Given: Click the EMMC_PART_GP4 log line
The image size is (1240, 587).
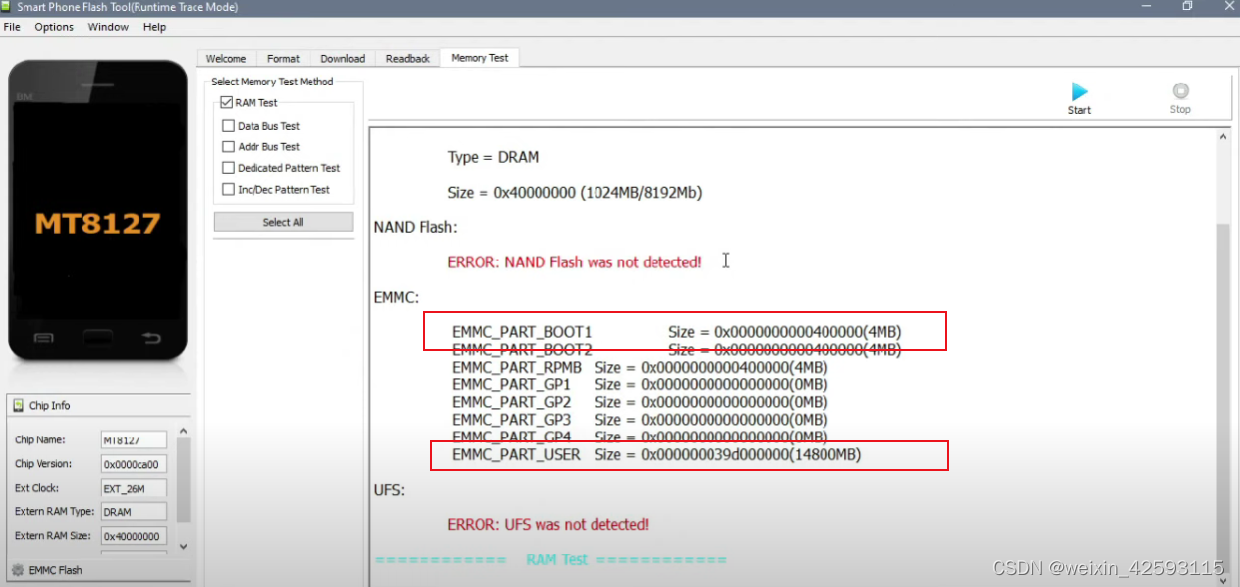Looking at the screenshot, I should click(640, 437).
